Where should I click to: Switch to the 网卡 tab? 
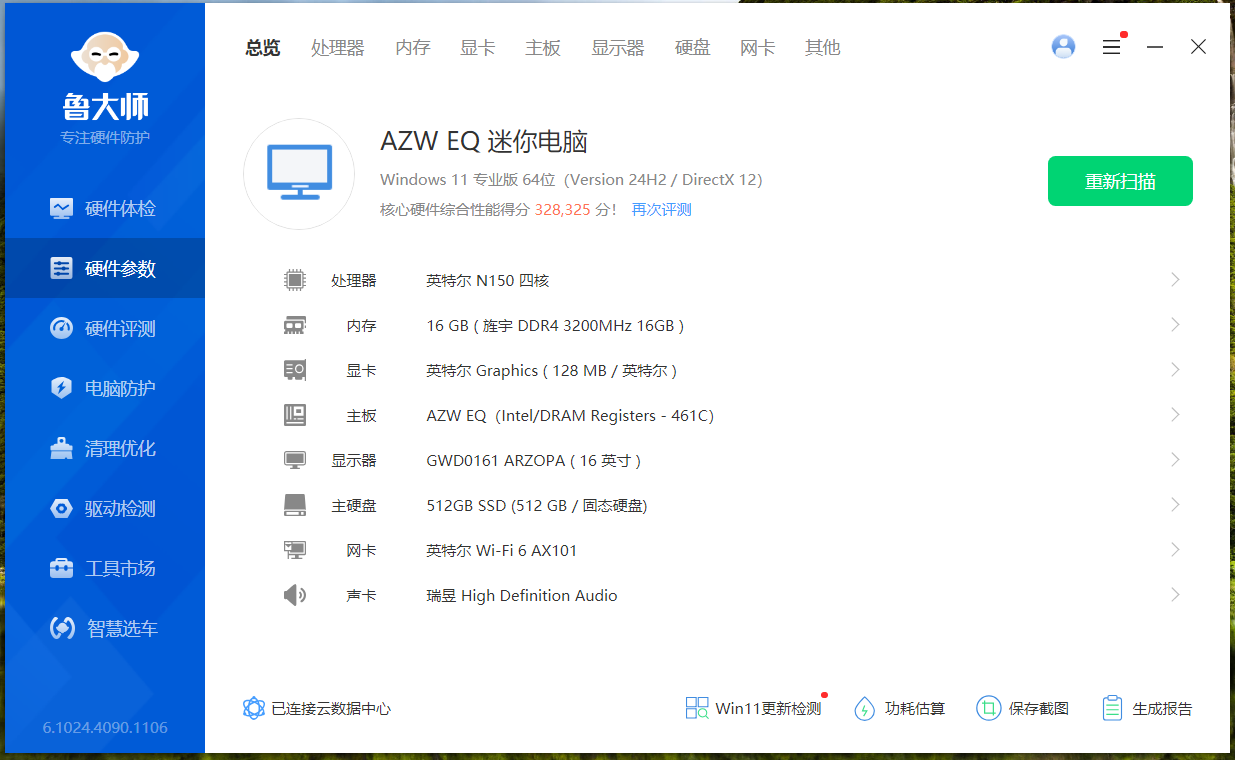[758, 48]
